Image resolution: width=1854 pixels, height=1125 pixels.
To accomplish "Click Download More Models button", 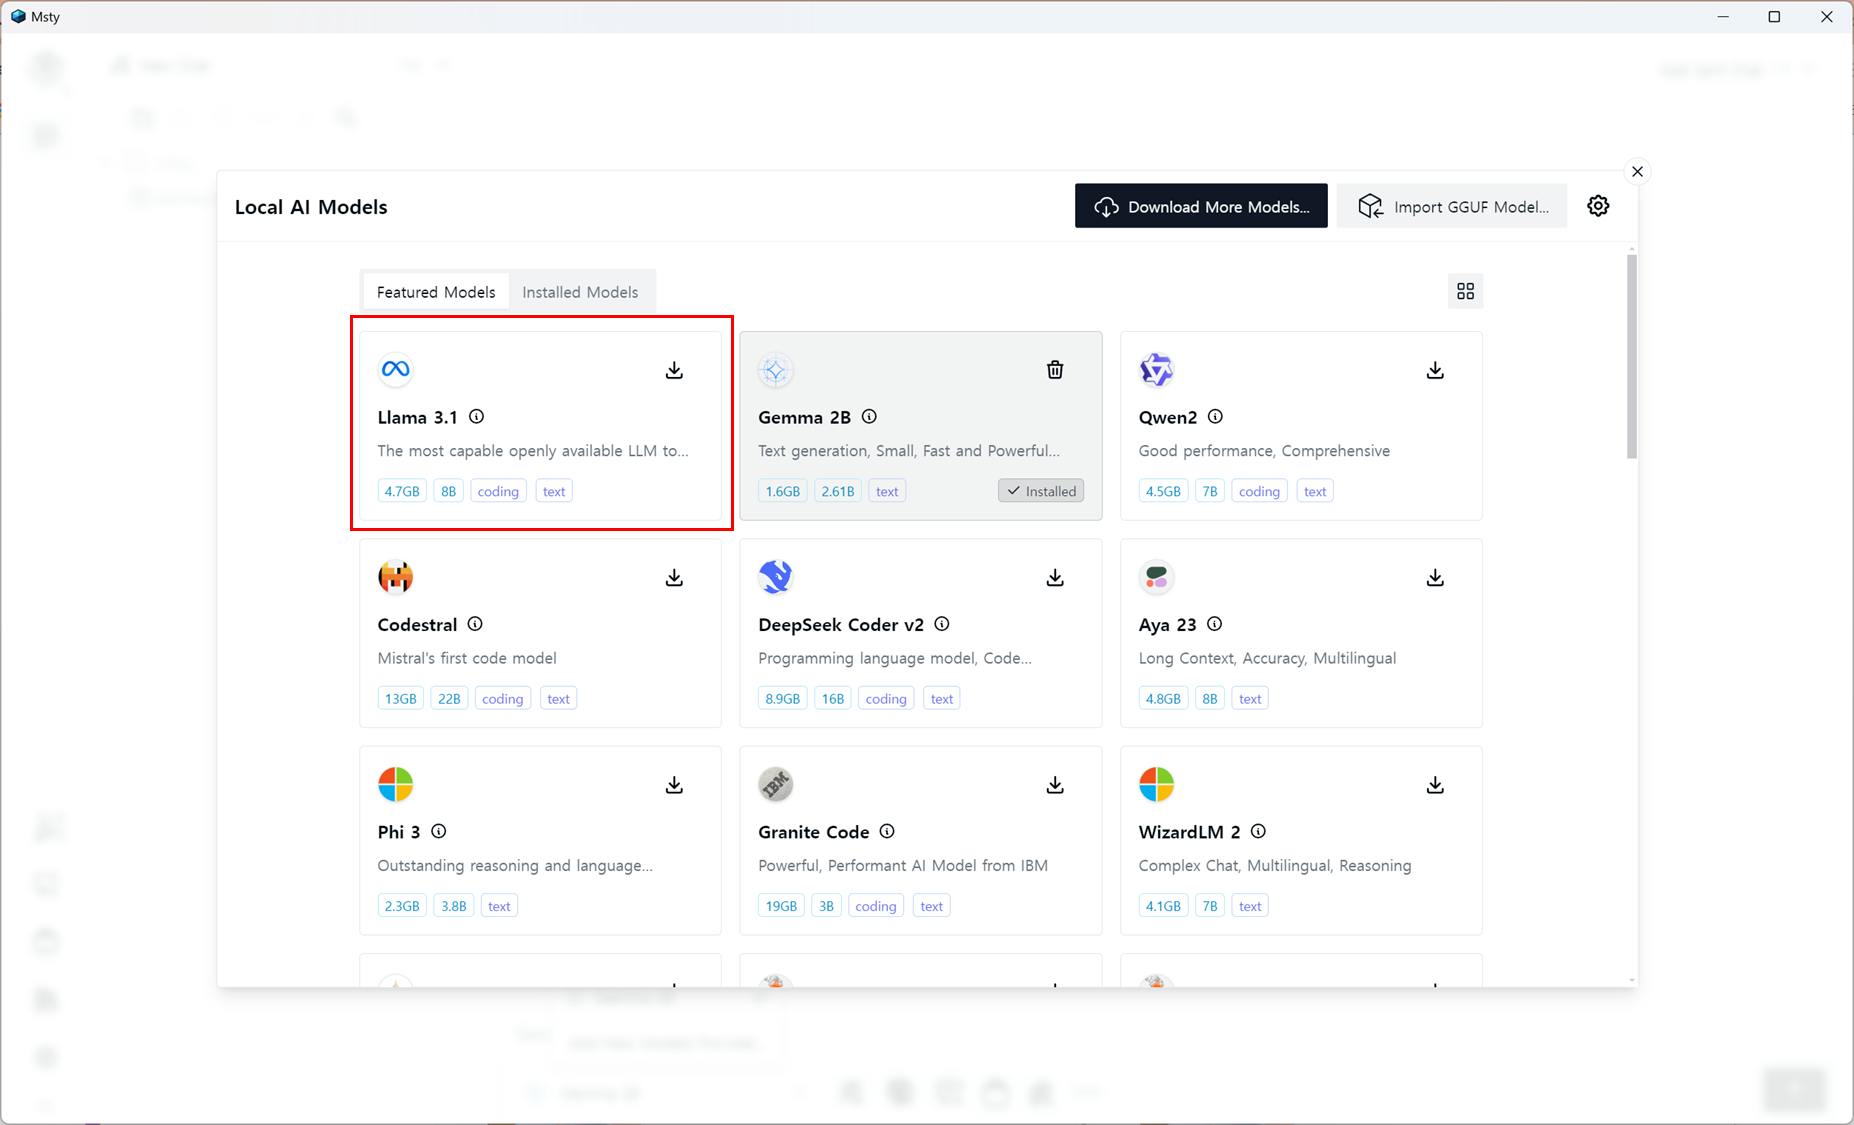I will click(1201, 206).
